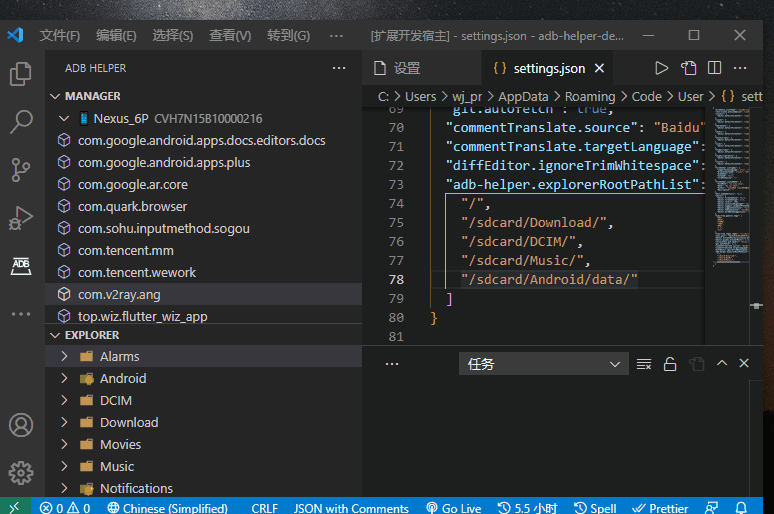Select the Notifications folder row

[x=203, y=488]
